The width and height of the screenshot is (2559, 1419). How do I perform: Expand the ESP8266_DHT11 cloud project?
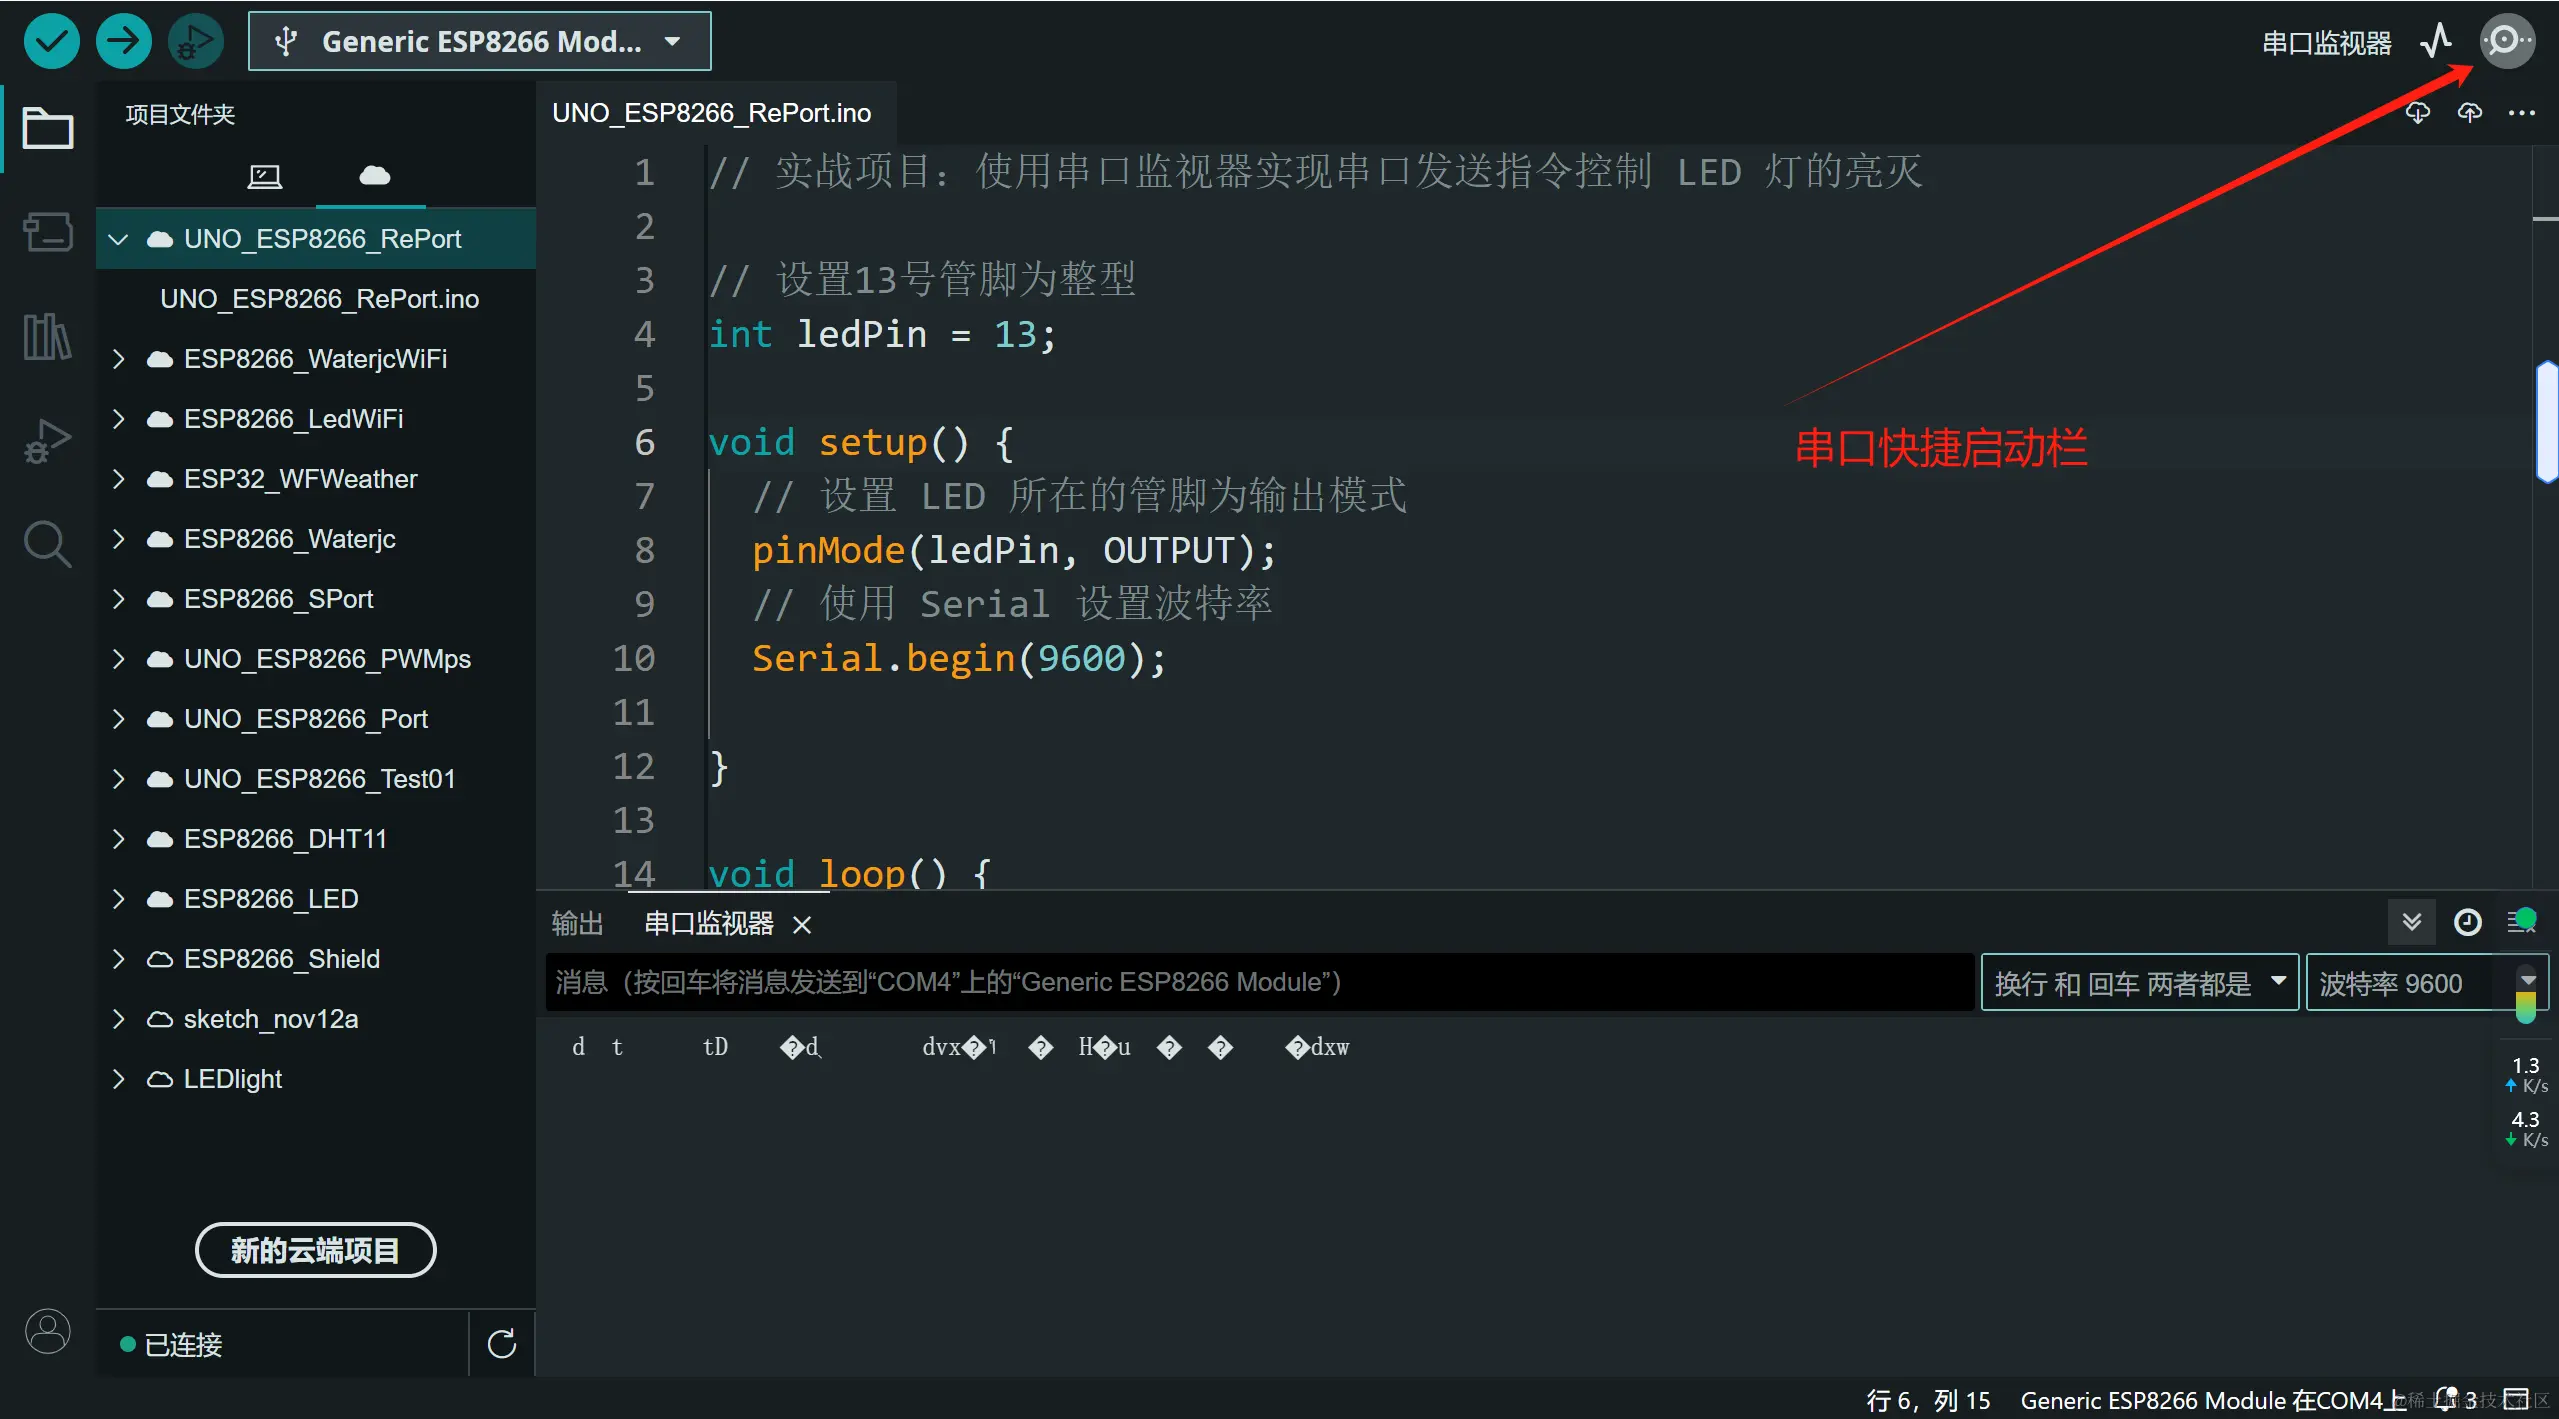point(118,839)
